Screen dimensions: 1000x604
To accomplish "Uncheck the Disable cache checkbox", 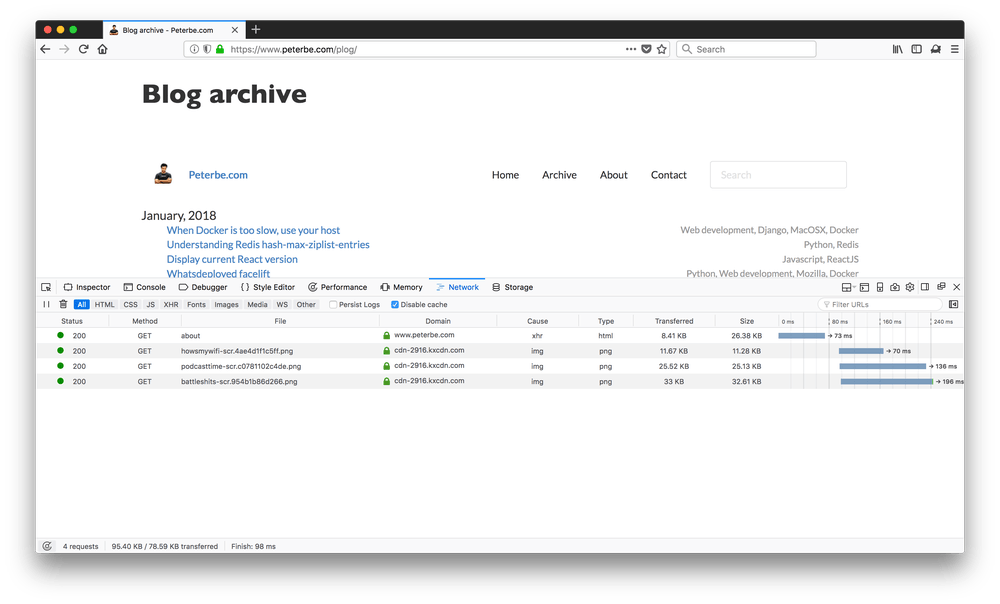I will 395,304.
